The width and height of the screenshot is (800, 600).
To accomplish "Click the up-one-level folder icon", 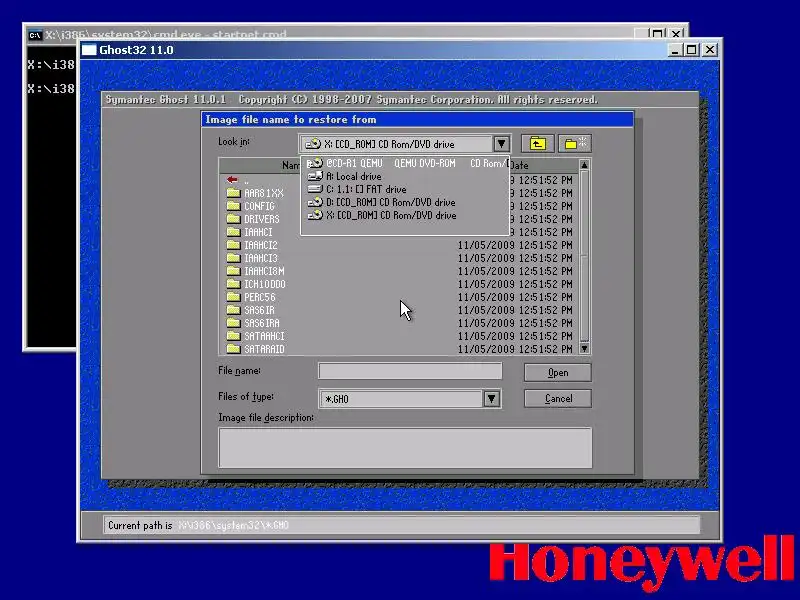I will pyautogui.click(x=537, y=144).
